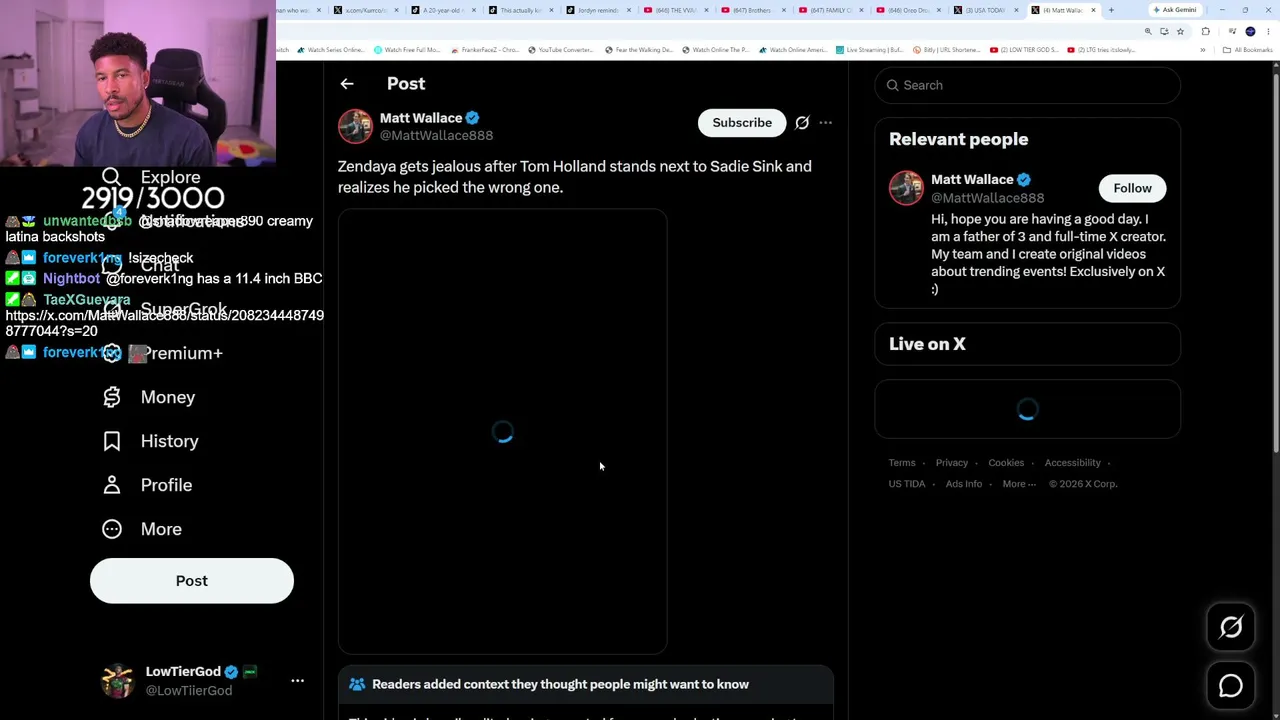The width and height of the screenshot is (1280, 720).
Task: Open Matt Wallace's name in Relevant people
Action: click(x=972, y=180)
